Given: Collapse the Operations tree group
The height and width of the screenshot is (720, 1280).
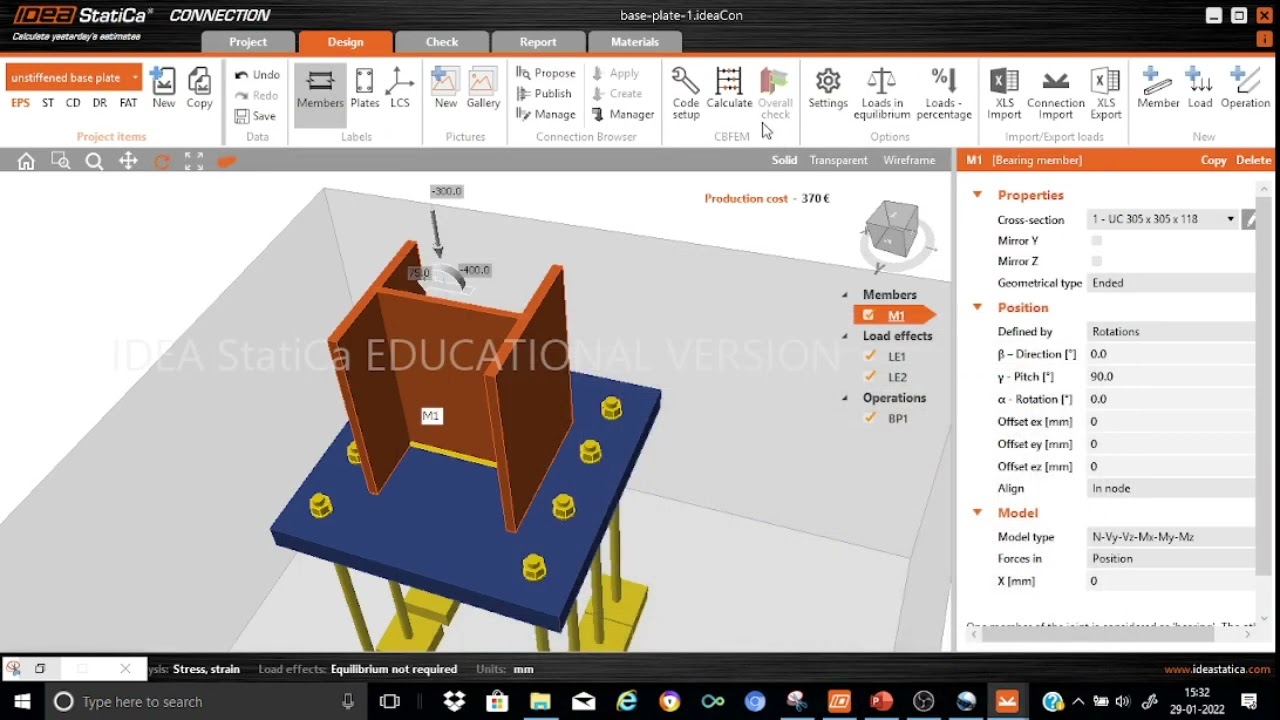Looking at the screenshot, I should (x=844, y=398).
